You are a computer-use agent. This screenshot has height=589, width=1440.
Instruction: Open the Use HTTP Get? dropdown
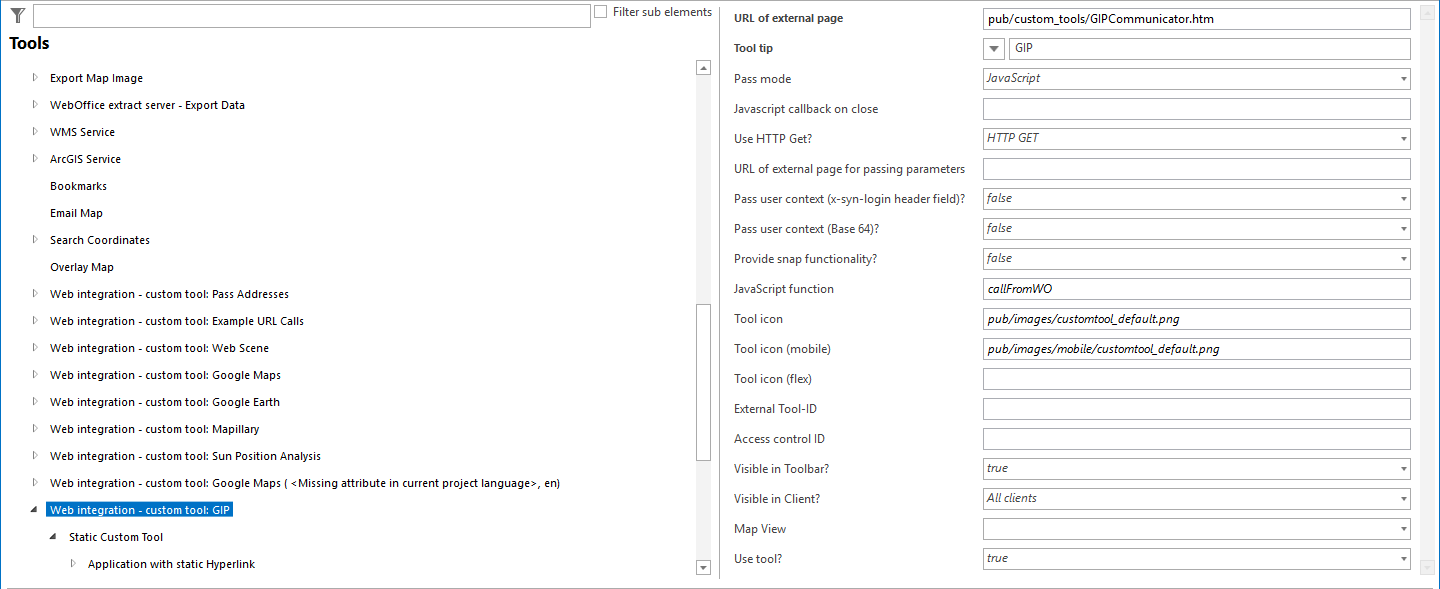[1400, 138]
